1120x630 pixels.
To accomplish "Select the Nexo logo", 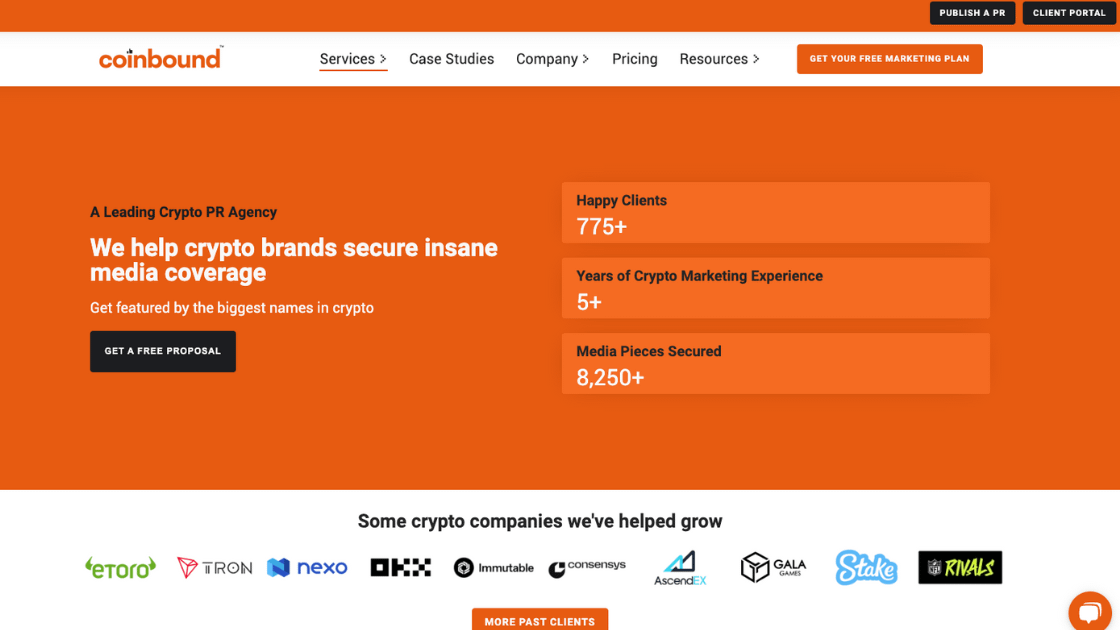I will pos(307,567).
